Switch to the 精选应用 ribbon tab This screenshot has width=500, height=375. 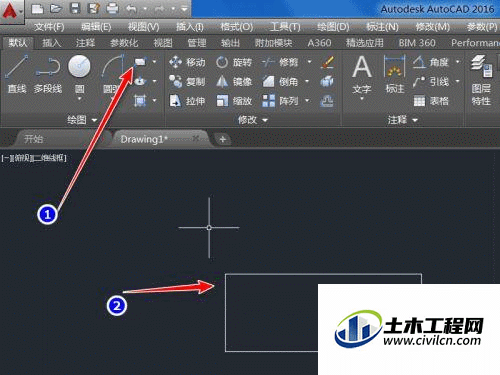pos(364,43)
